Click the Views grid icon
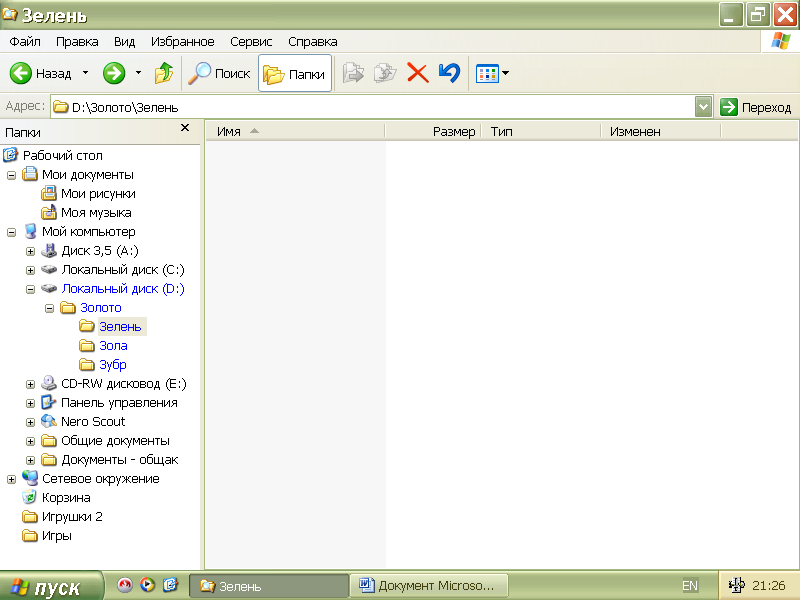Viewport: 800px width, 600px height. point(487,74)
